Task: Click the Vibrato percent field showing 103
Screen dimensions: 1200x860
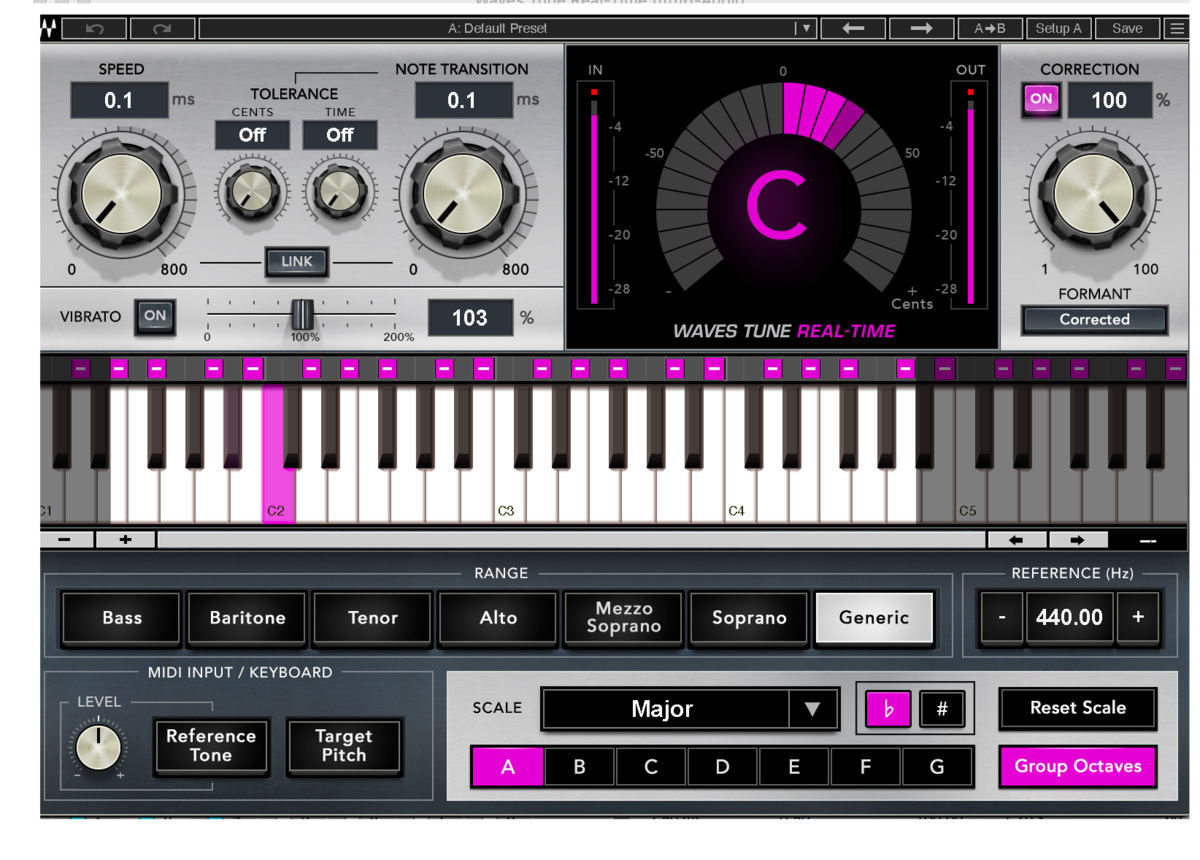Action: pos(470,318)
